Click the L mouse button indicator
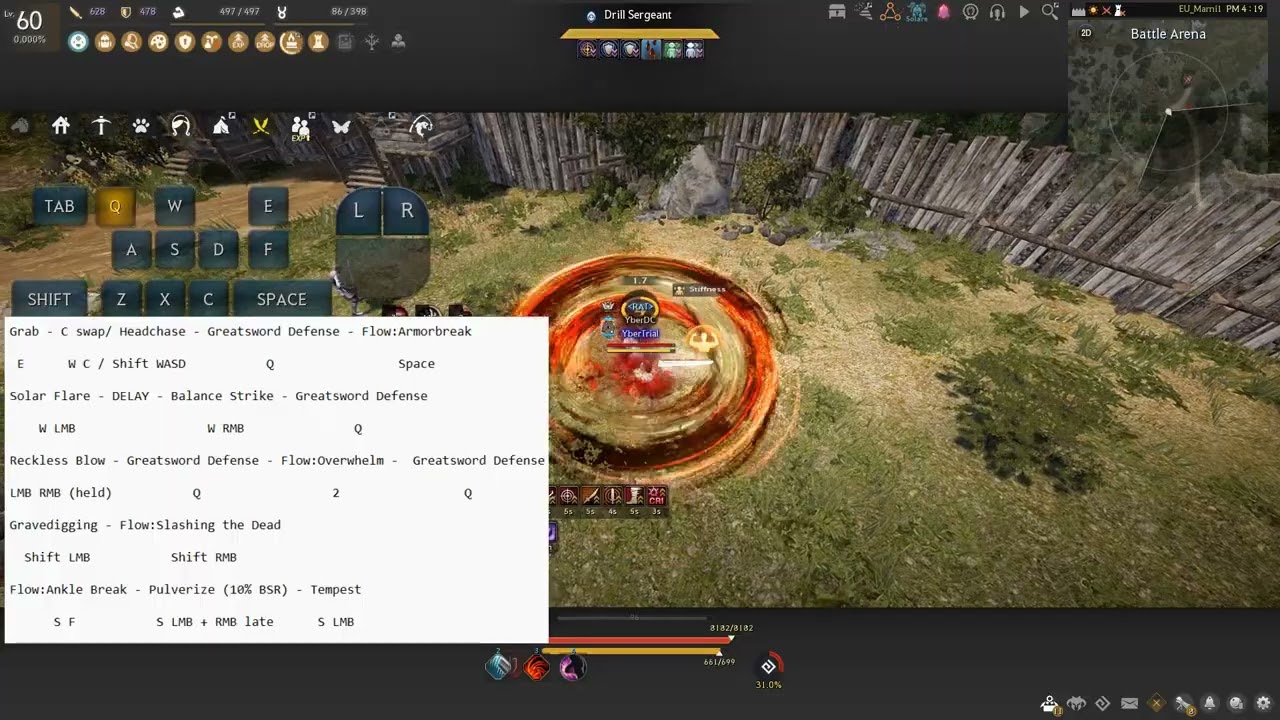The image size is (1280, 720). [x=358, y=211]
